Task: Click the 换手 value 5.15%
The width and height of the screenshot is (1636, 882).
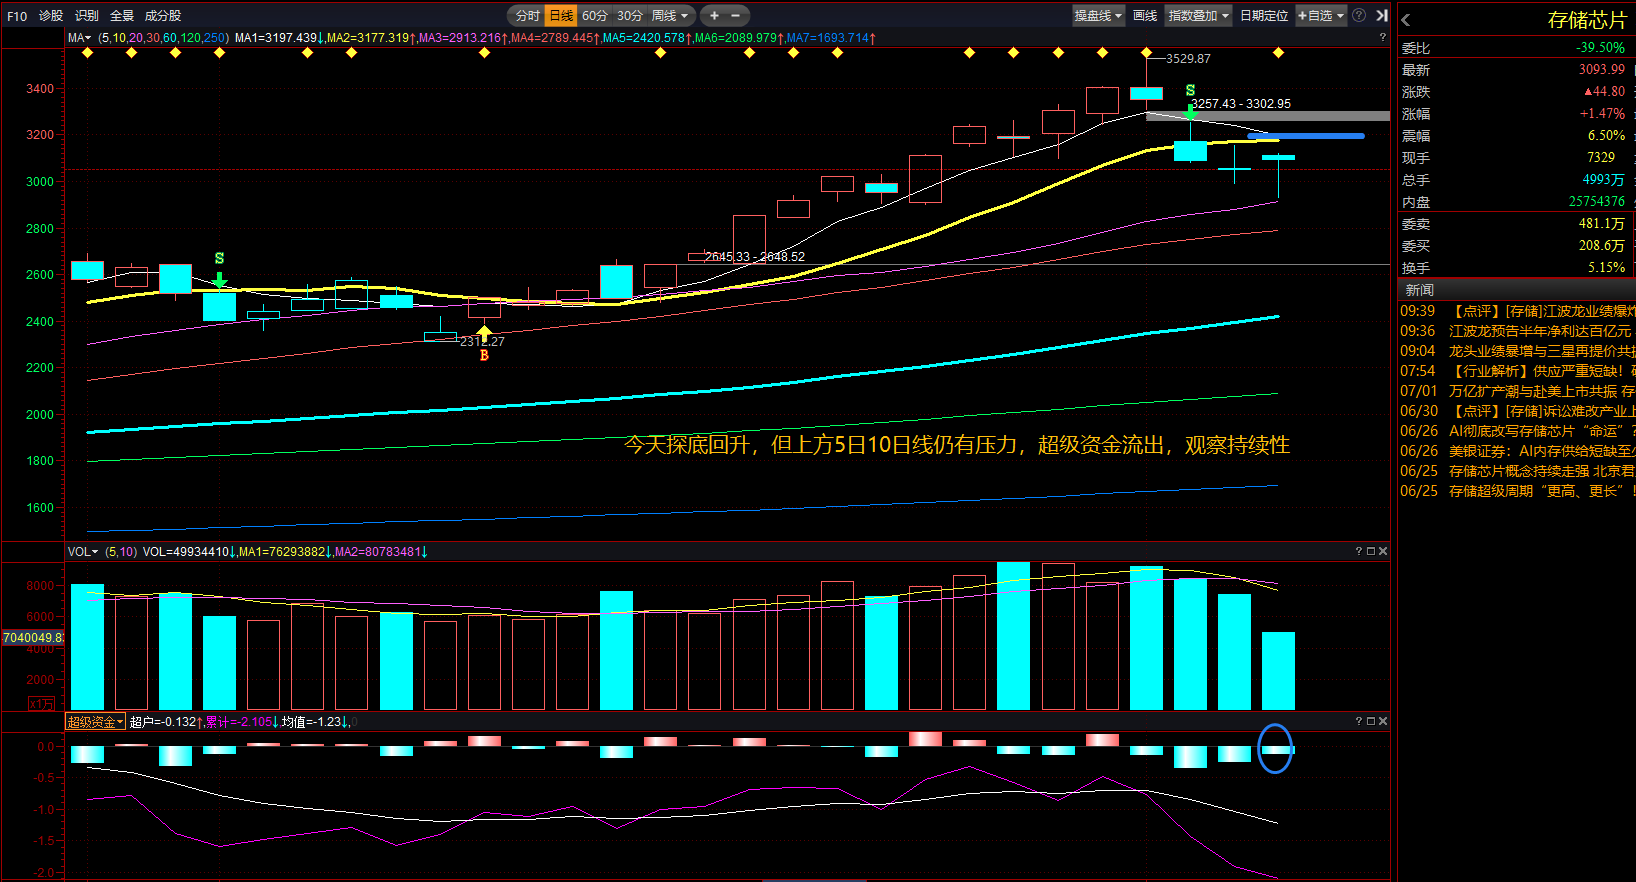Action: coord(1606,268)
